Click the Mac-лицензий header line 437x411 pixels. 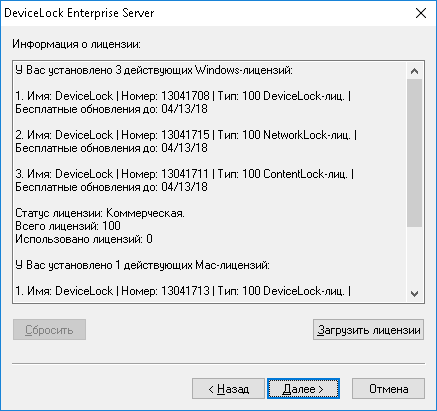point(143,265)
